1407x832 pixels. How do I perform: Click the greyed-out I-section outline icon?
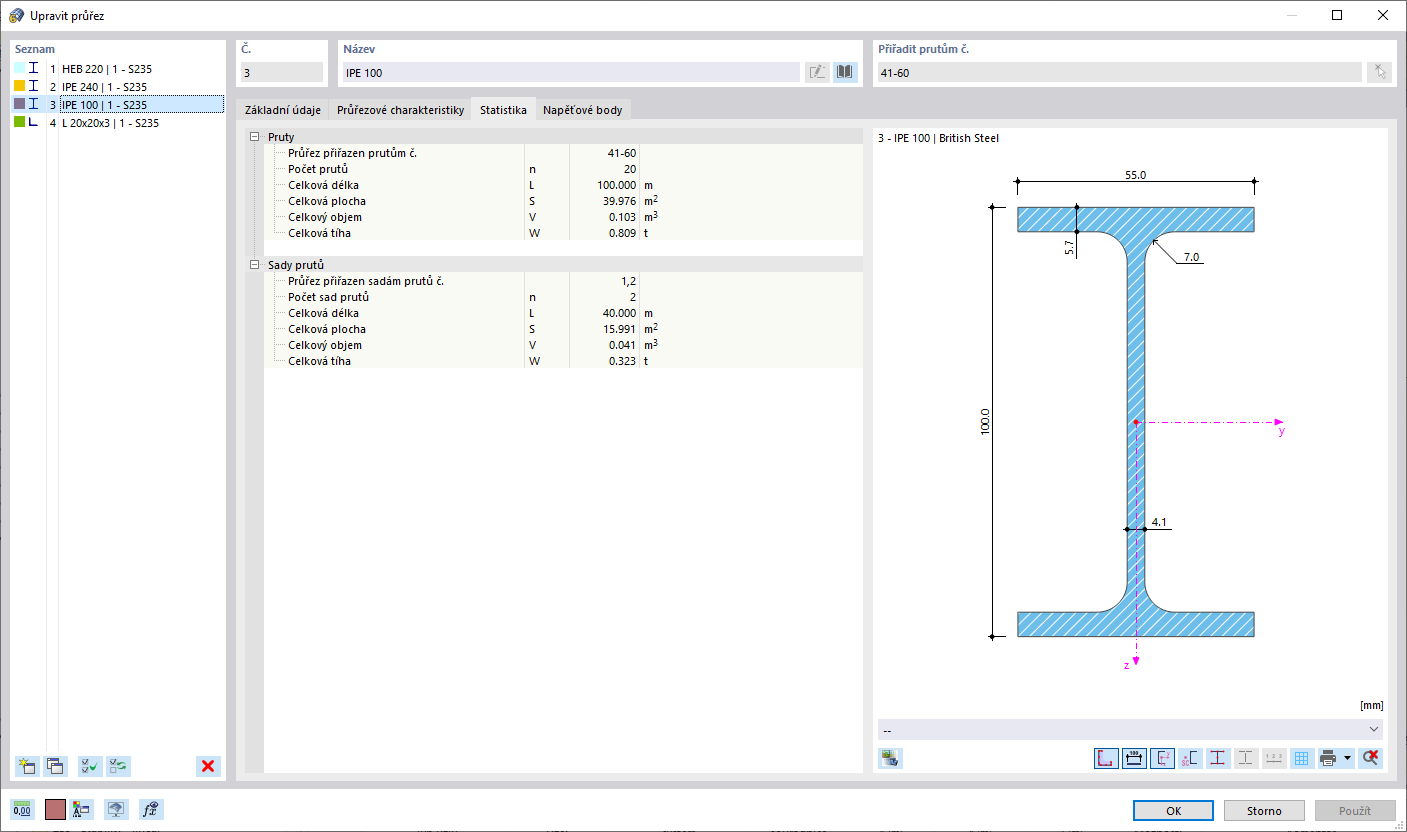1246,758
